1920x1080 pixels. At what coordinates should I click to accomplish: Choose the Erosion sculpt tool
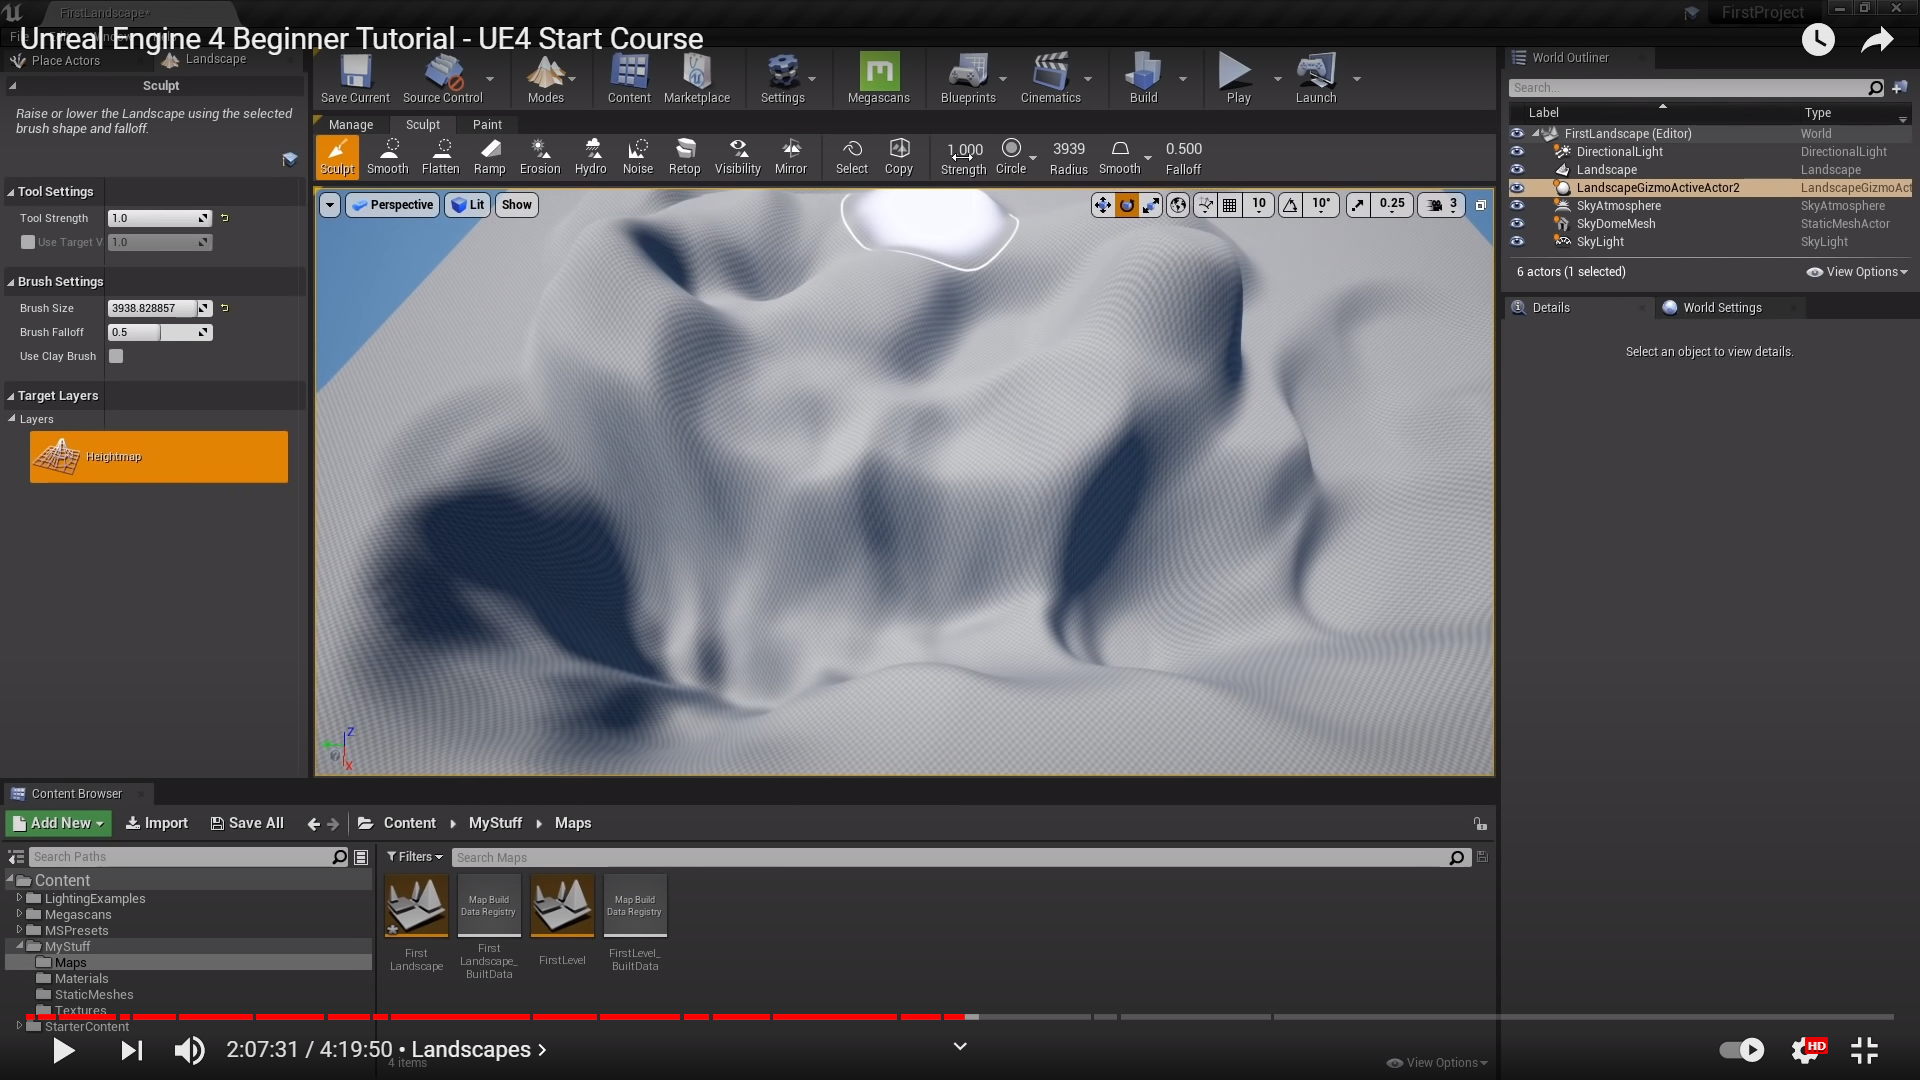click(540, 157)
